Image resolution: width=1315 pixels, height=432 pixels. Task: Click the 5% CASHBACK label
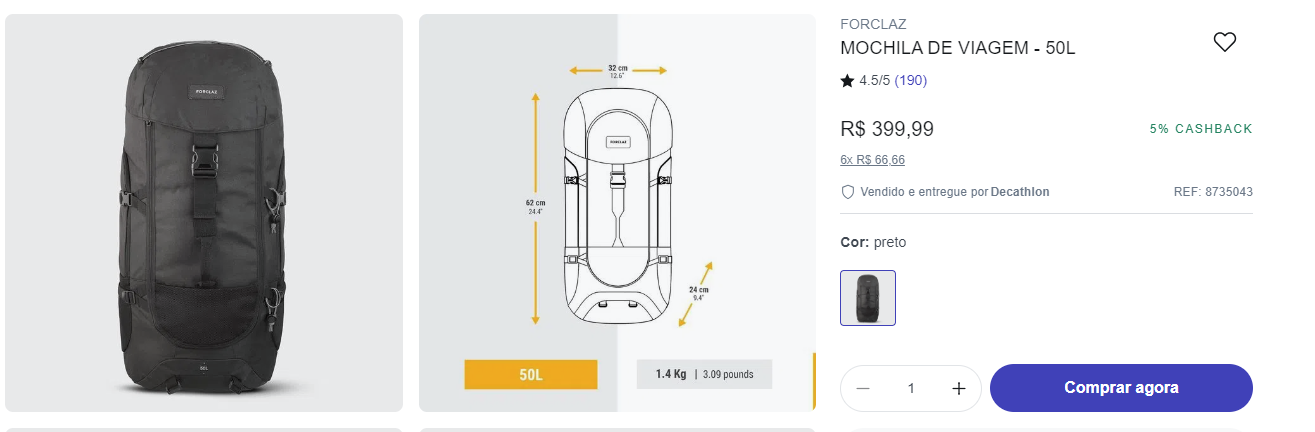coord(1201,129)
